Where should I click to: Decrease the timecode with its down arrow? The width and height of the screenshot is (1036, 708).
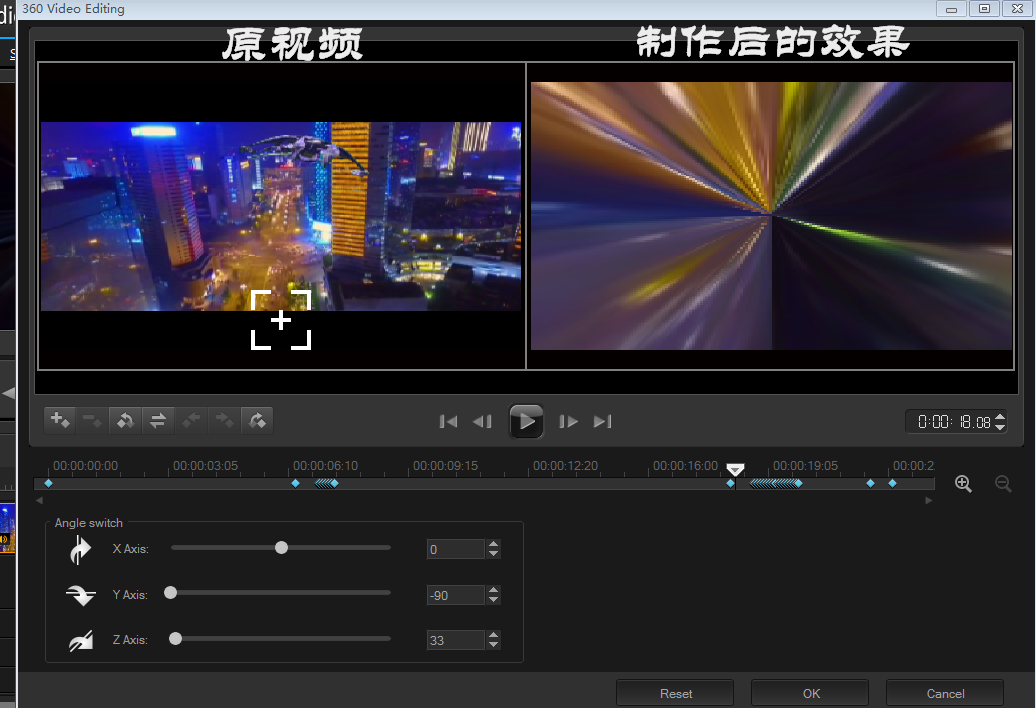pyautogui.click(x=1000, y=427)
